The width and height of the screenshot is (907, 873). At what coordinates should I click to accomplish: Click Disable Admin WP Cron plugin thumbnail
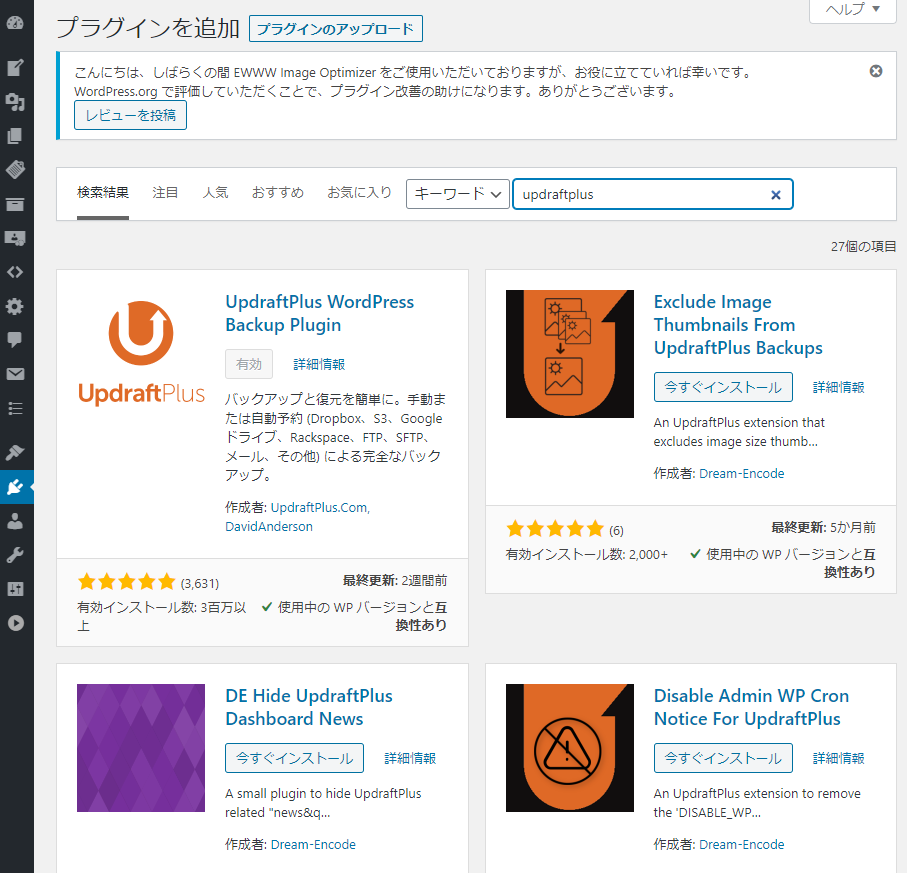pyautogui.click(x=570, y=747)
